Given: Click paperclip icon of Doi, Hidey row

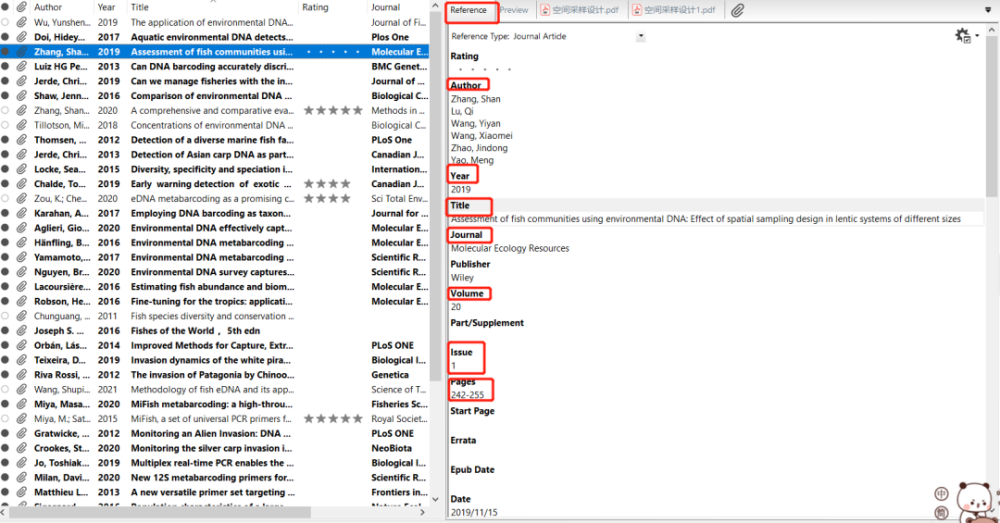Looking at the screenshot, I should click(x=22, y=37).
